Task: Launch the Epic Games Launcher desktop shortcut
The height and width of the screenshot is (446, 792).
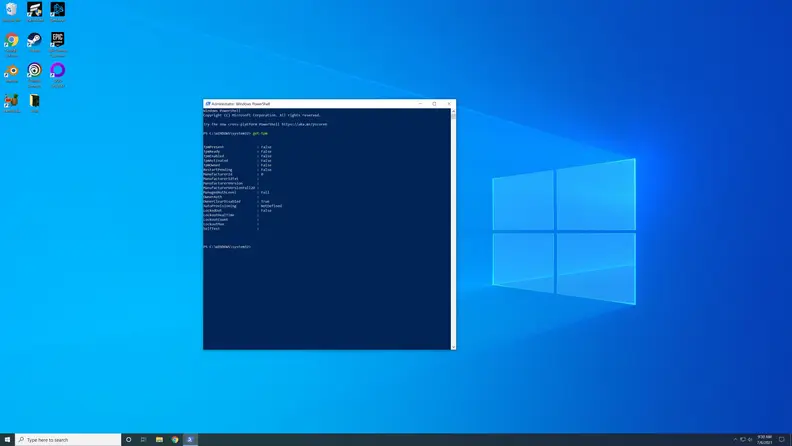Action: pos(58,43)
